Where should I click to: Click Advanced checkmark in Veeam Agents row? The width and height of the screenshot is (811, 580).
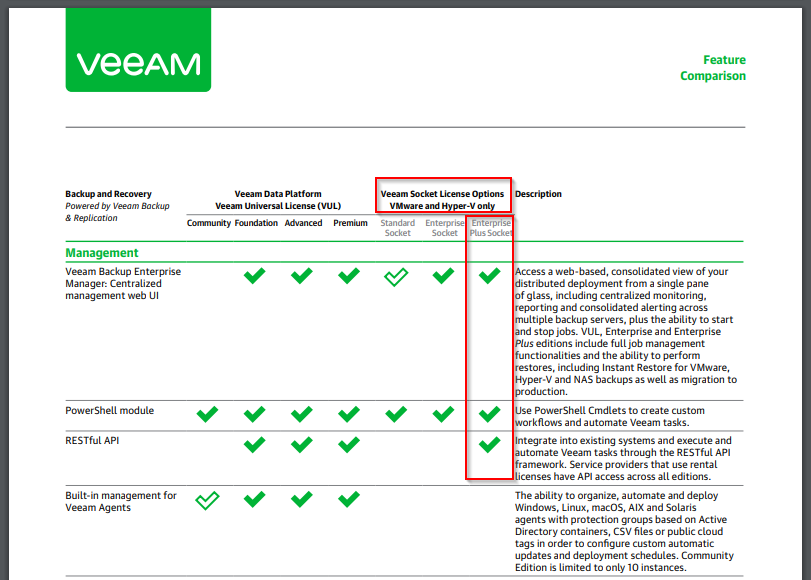tap(302, 499)
